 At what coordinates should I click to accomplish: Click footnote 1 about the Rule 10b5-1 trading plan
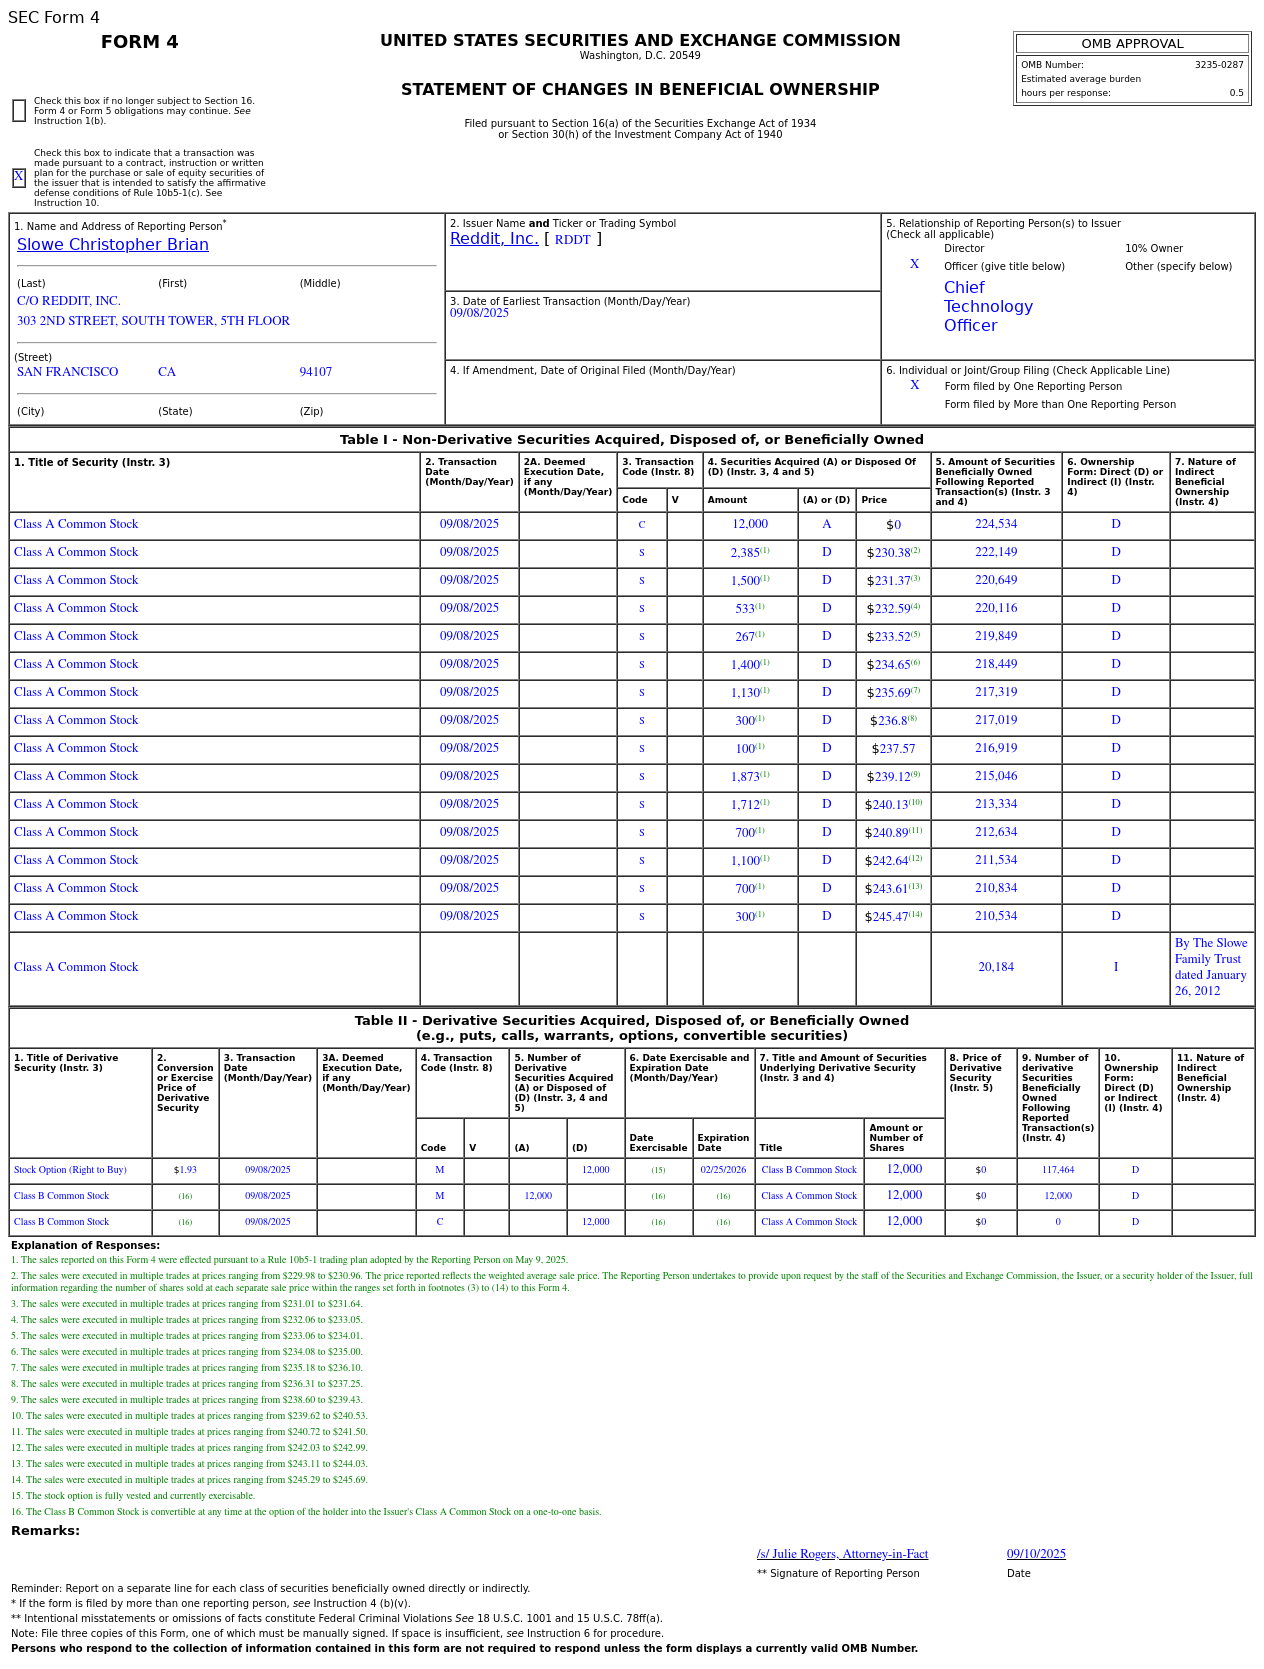[289, 1260]
